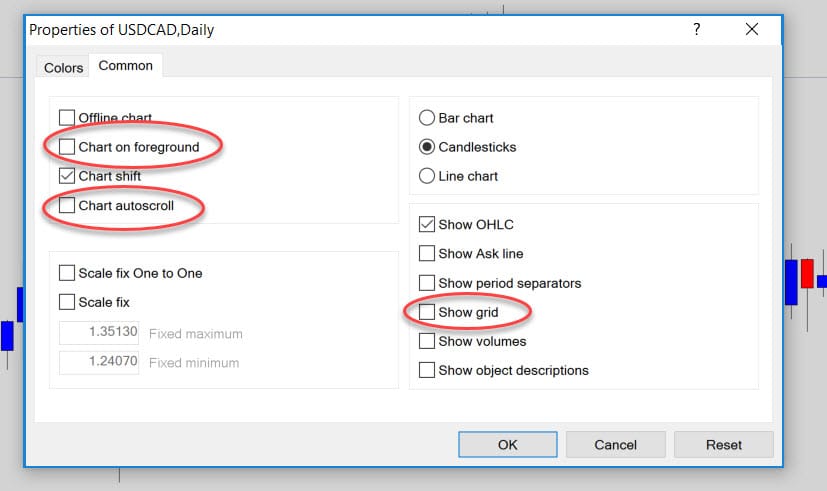Enable the Offline chart checkbox
Screen dimensions: 827x491
[x=67, y=118]
